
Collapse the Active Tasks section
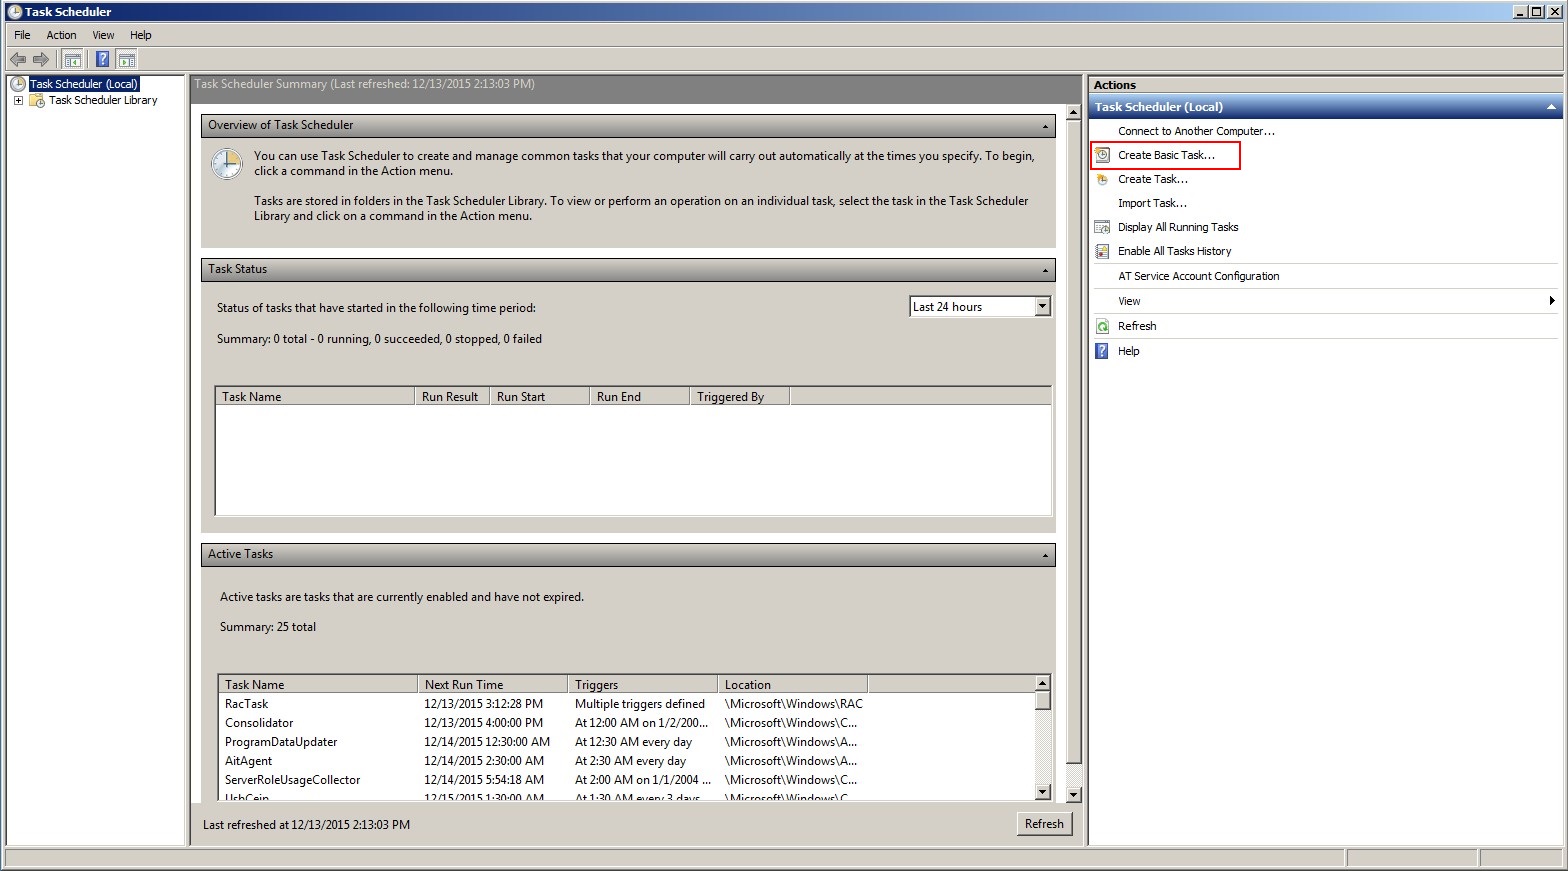click(1045, 555)
